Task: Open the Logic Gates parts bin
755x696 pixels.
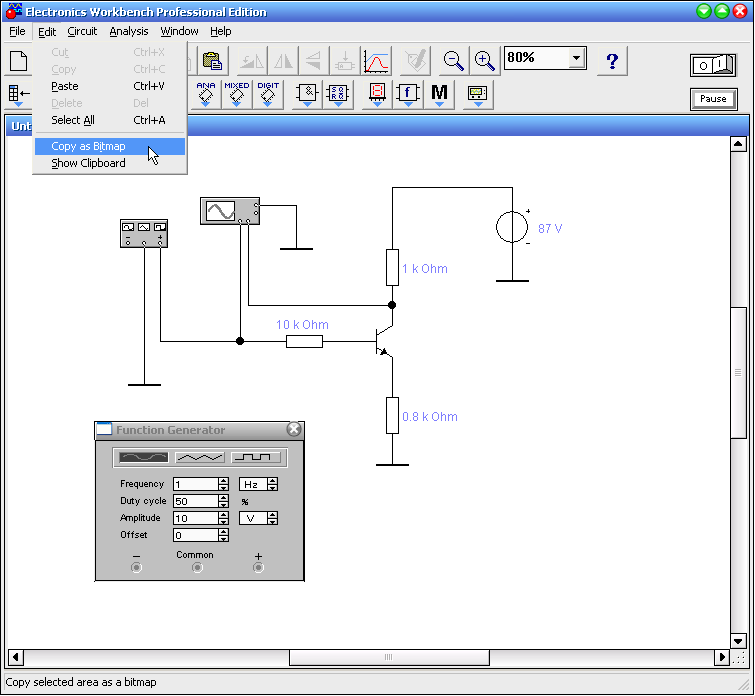Action: [307, 94]
